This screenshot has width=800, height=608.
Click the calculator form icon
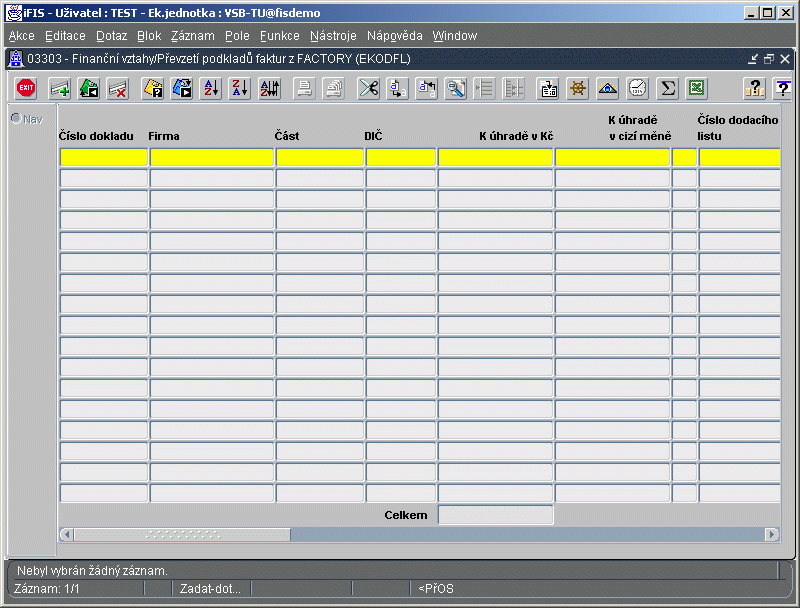click(x=548, y=88)
